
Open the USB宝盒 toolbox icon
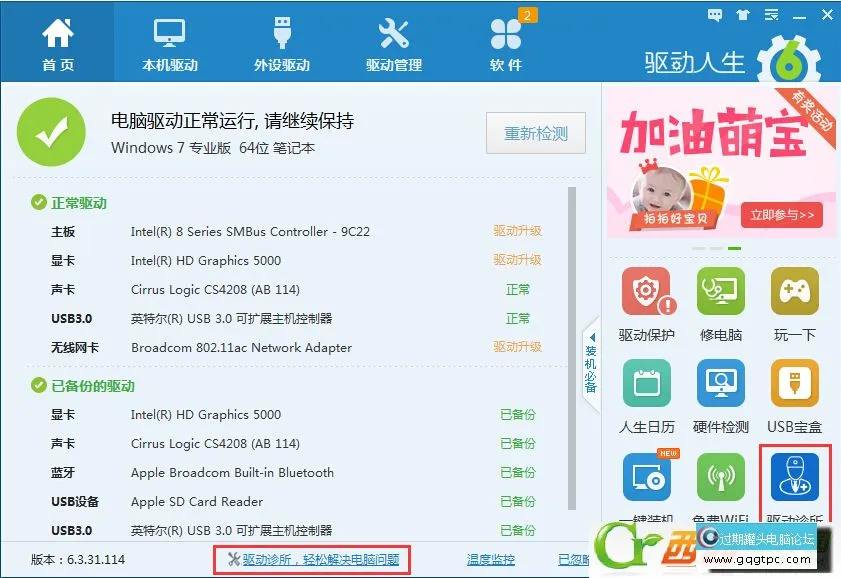click(x=794, y=386)
